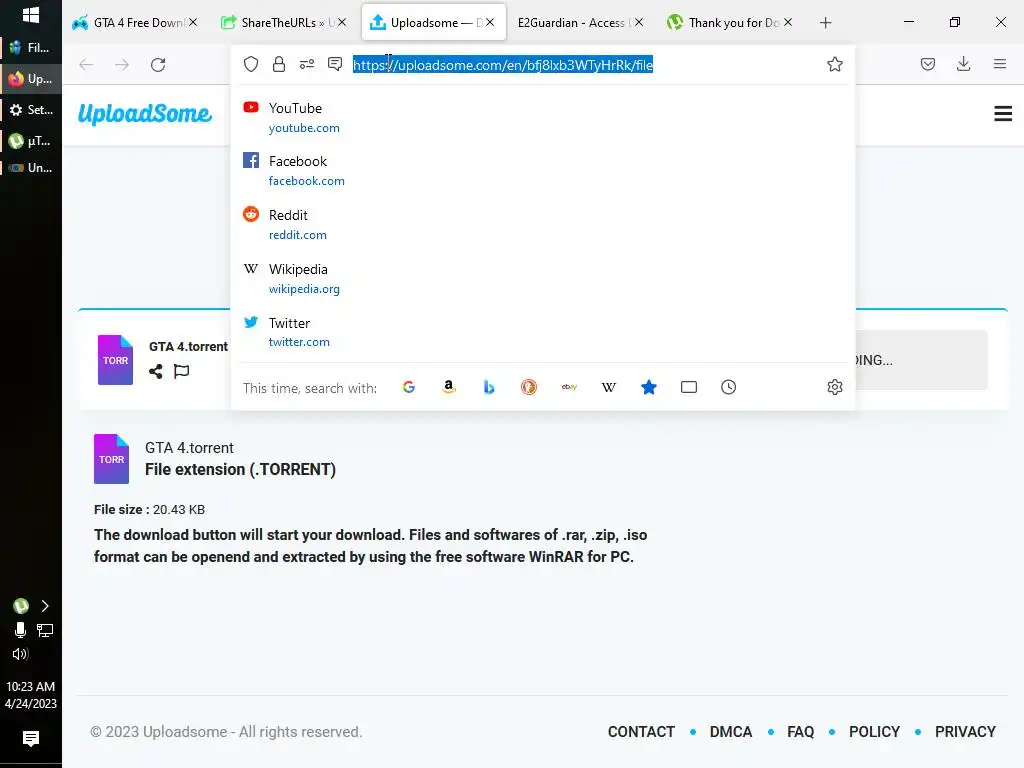Screen dimensions: 1024x768
Task: Open Firefox application menu
Action: coord(1000,64)
